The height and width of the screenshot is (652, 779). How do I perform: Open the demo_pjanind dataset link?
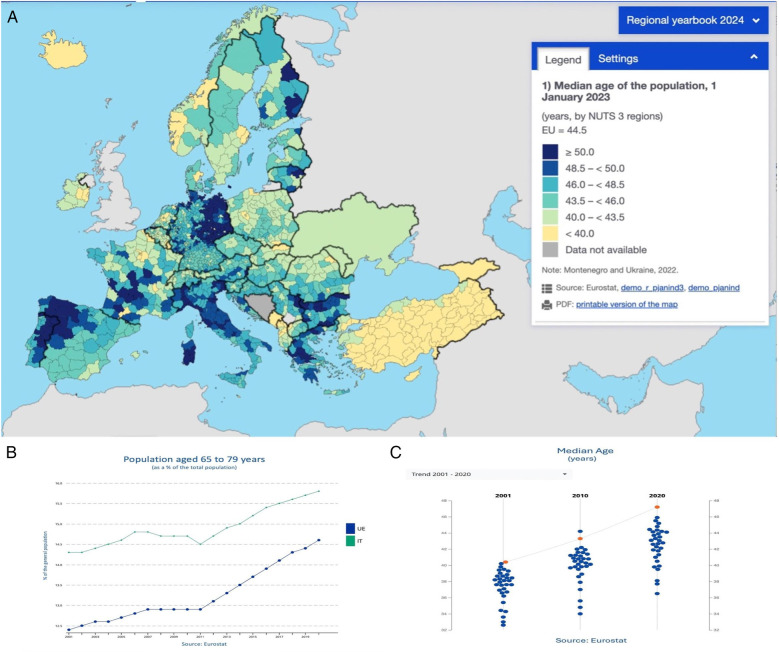coord(713,288)
